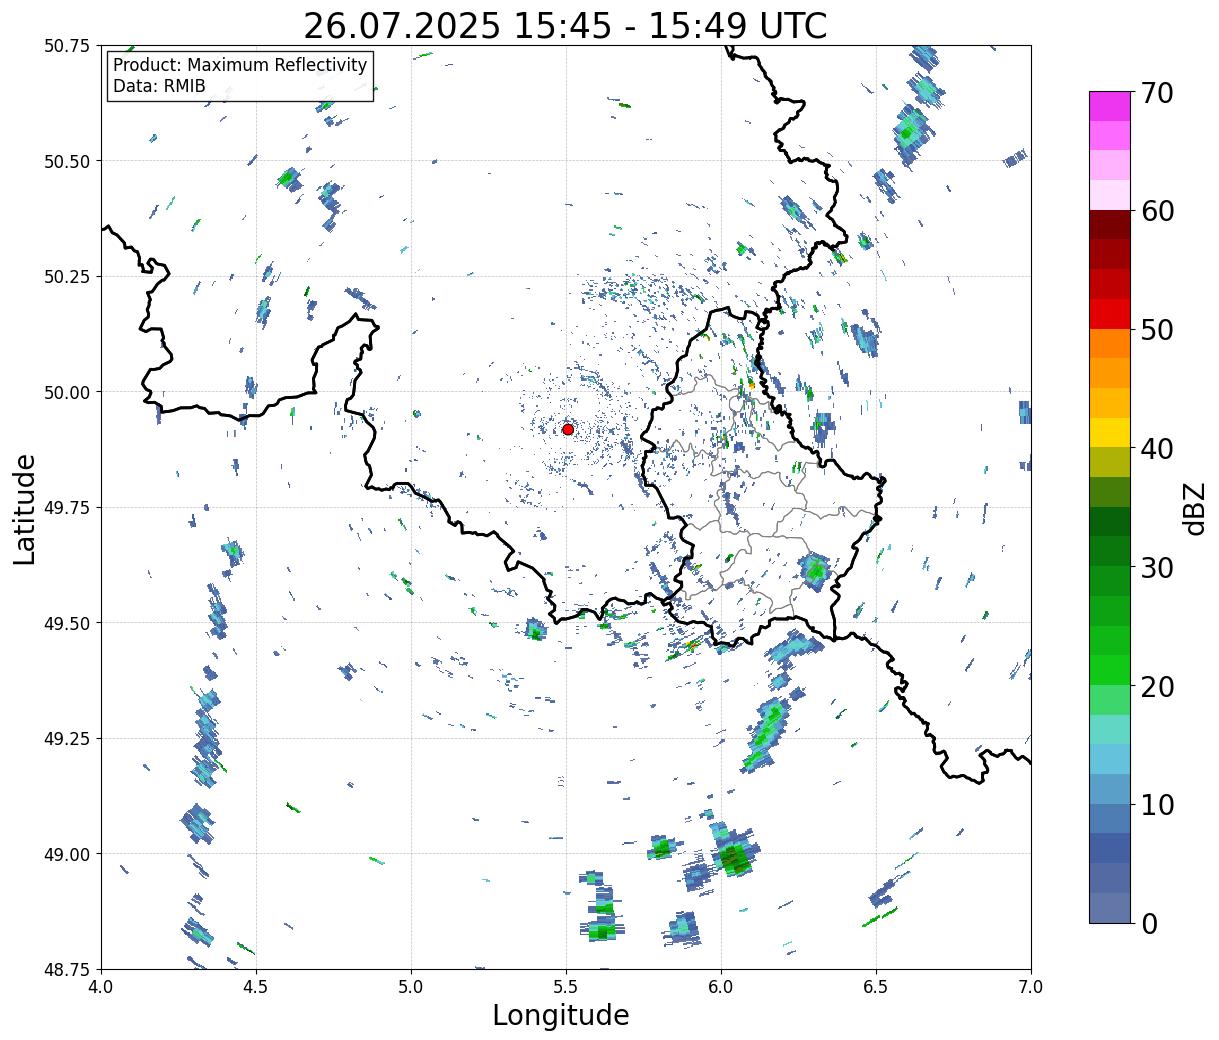Click the longitude tick label 4.5
The height and width of the screenshot is (1040, 1219).
point(256,987)
